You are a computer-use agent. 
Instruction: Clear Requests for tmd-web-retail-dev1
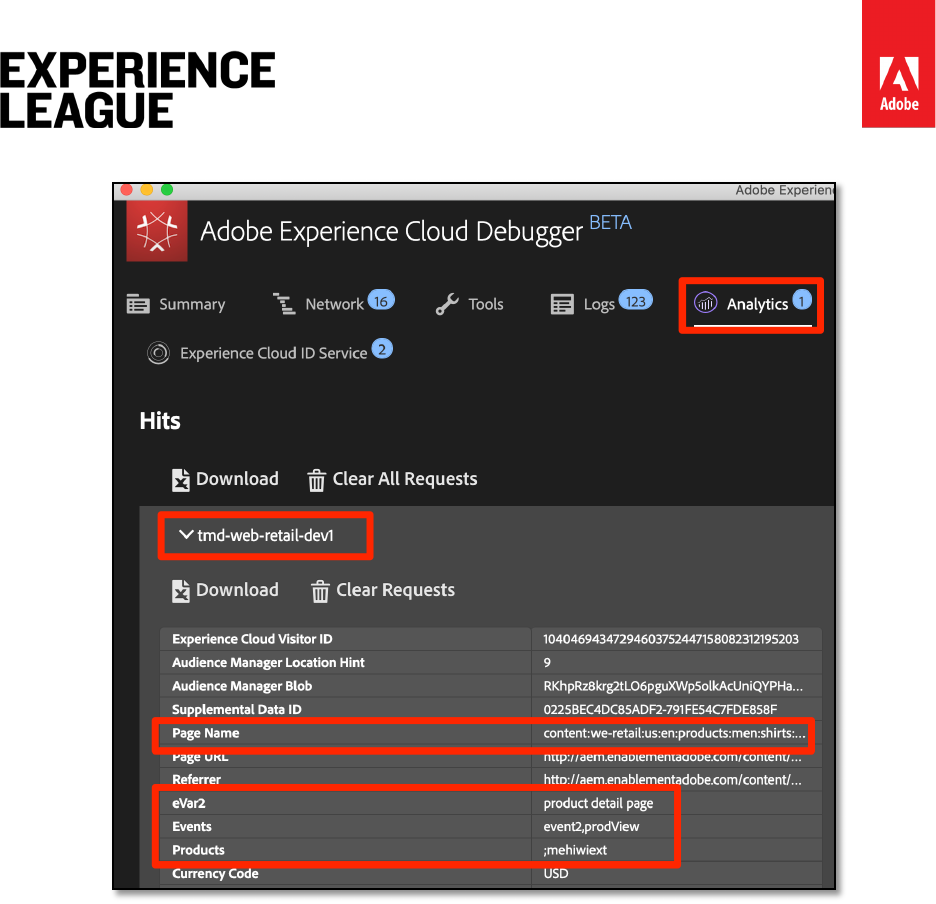[x=383, y=590]
